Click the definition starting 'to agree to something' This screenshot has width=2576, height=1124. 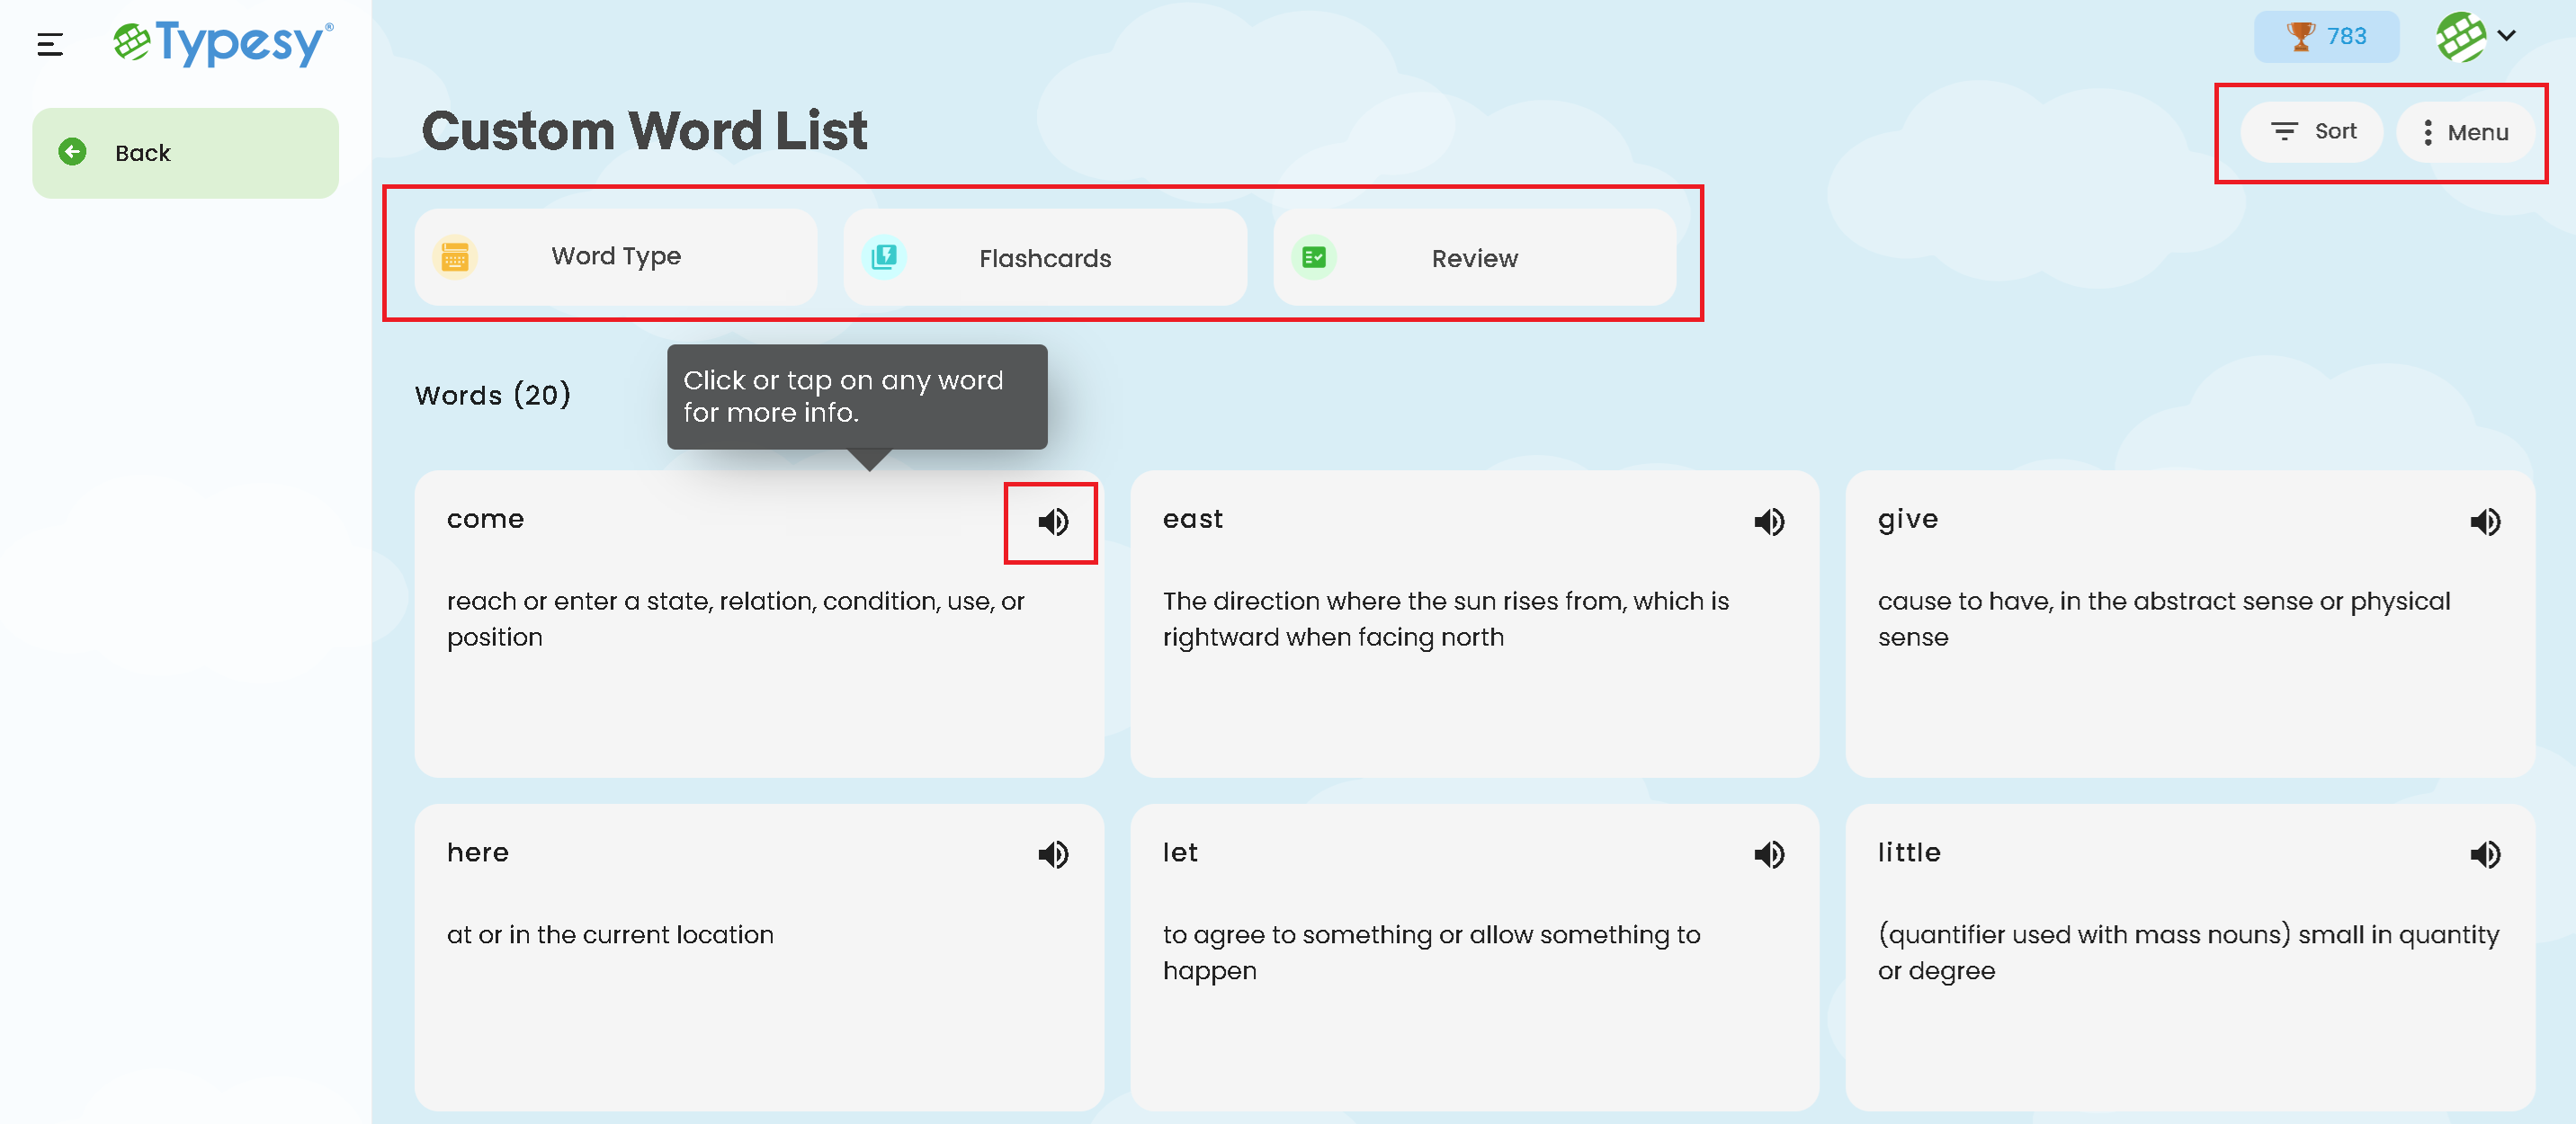click(1431, 952)
